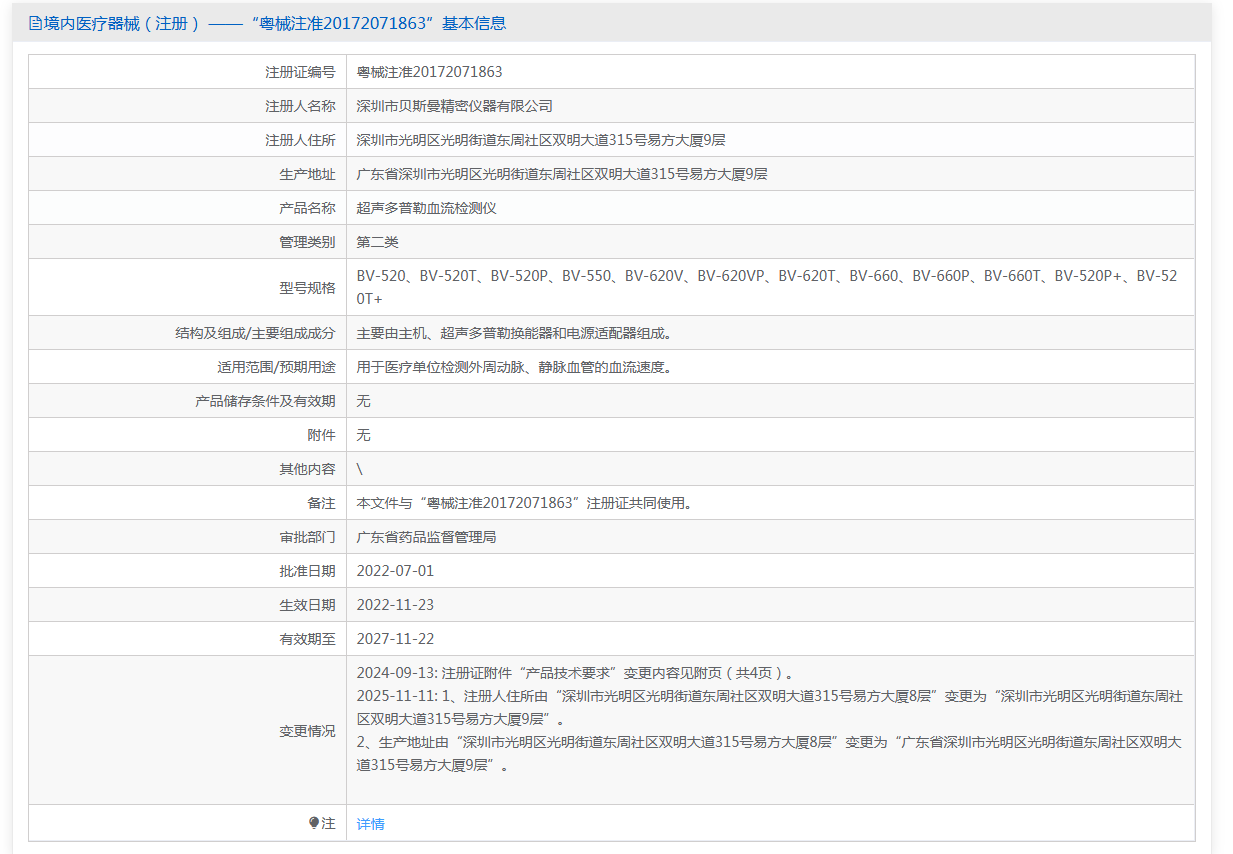Screen dimensions: 1233x854
Task: Click the 生效日期 label
Action: click(307, 605)
